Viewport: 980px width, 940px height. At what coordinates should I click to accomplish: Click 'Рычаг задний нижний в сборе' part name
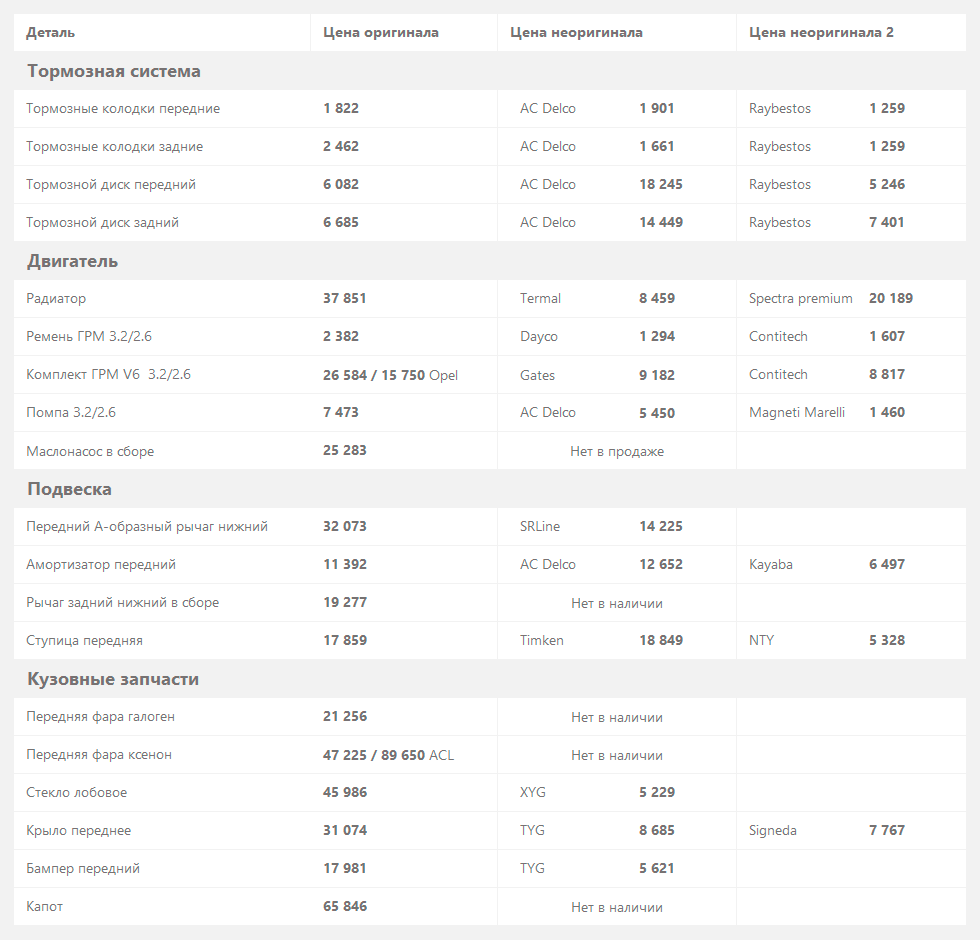pos(122,603)
